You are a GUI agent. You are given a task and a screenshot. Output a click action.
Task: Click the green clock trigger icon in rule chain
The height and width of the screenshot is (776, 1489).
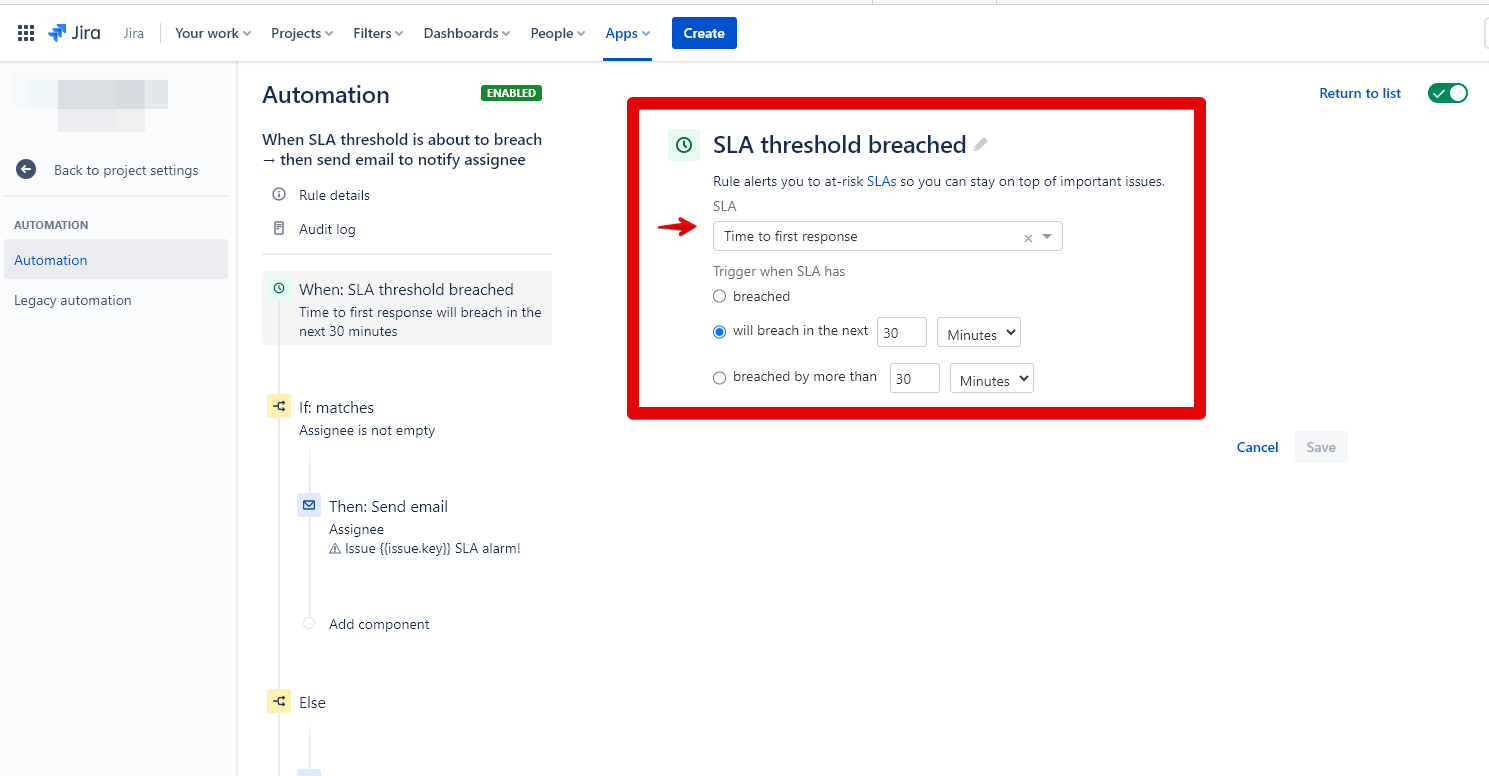tap(279, 289)
